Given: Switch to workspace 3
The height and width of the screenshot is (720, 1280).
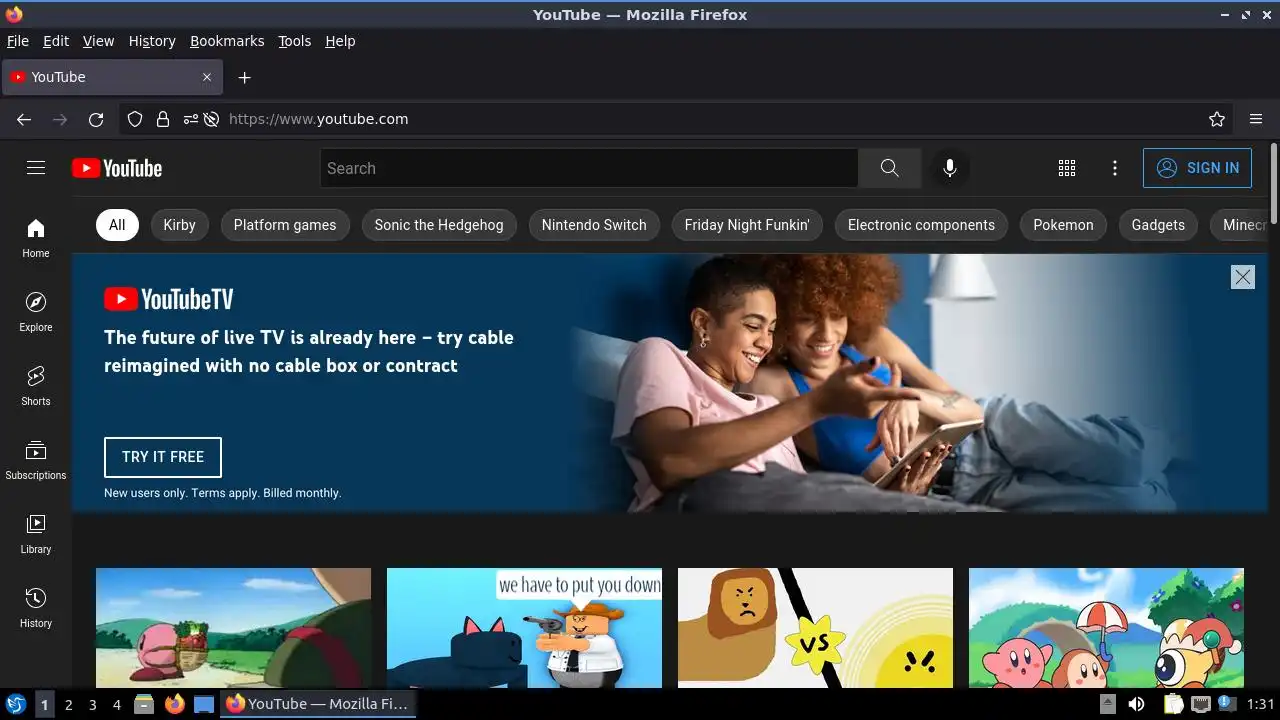Looking at the screenshot, I should pyautogui.click(x=92, y=704).
